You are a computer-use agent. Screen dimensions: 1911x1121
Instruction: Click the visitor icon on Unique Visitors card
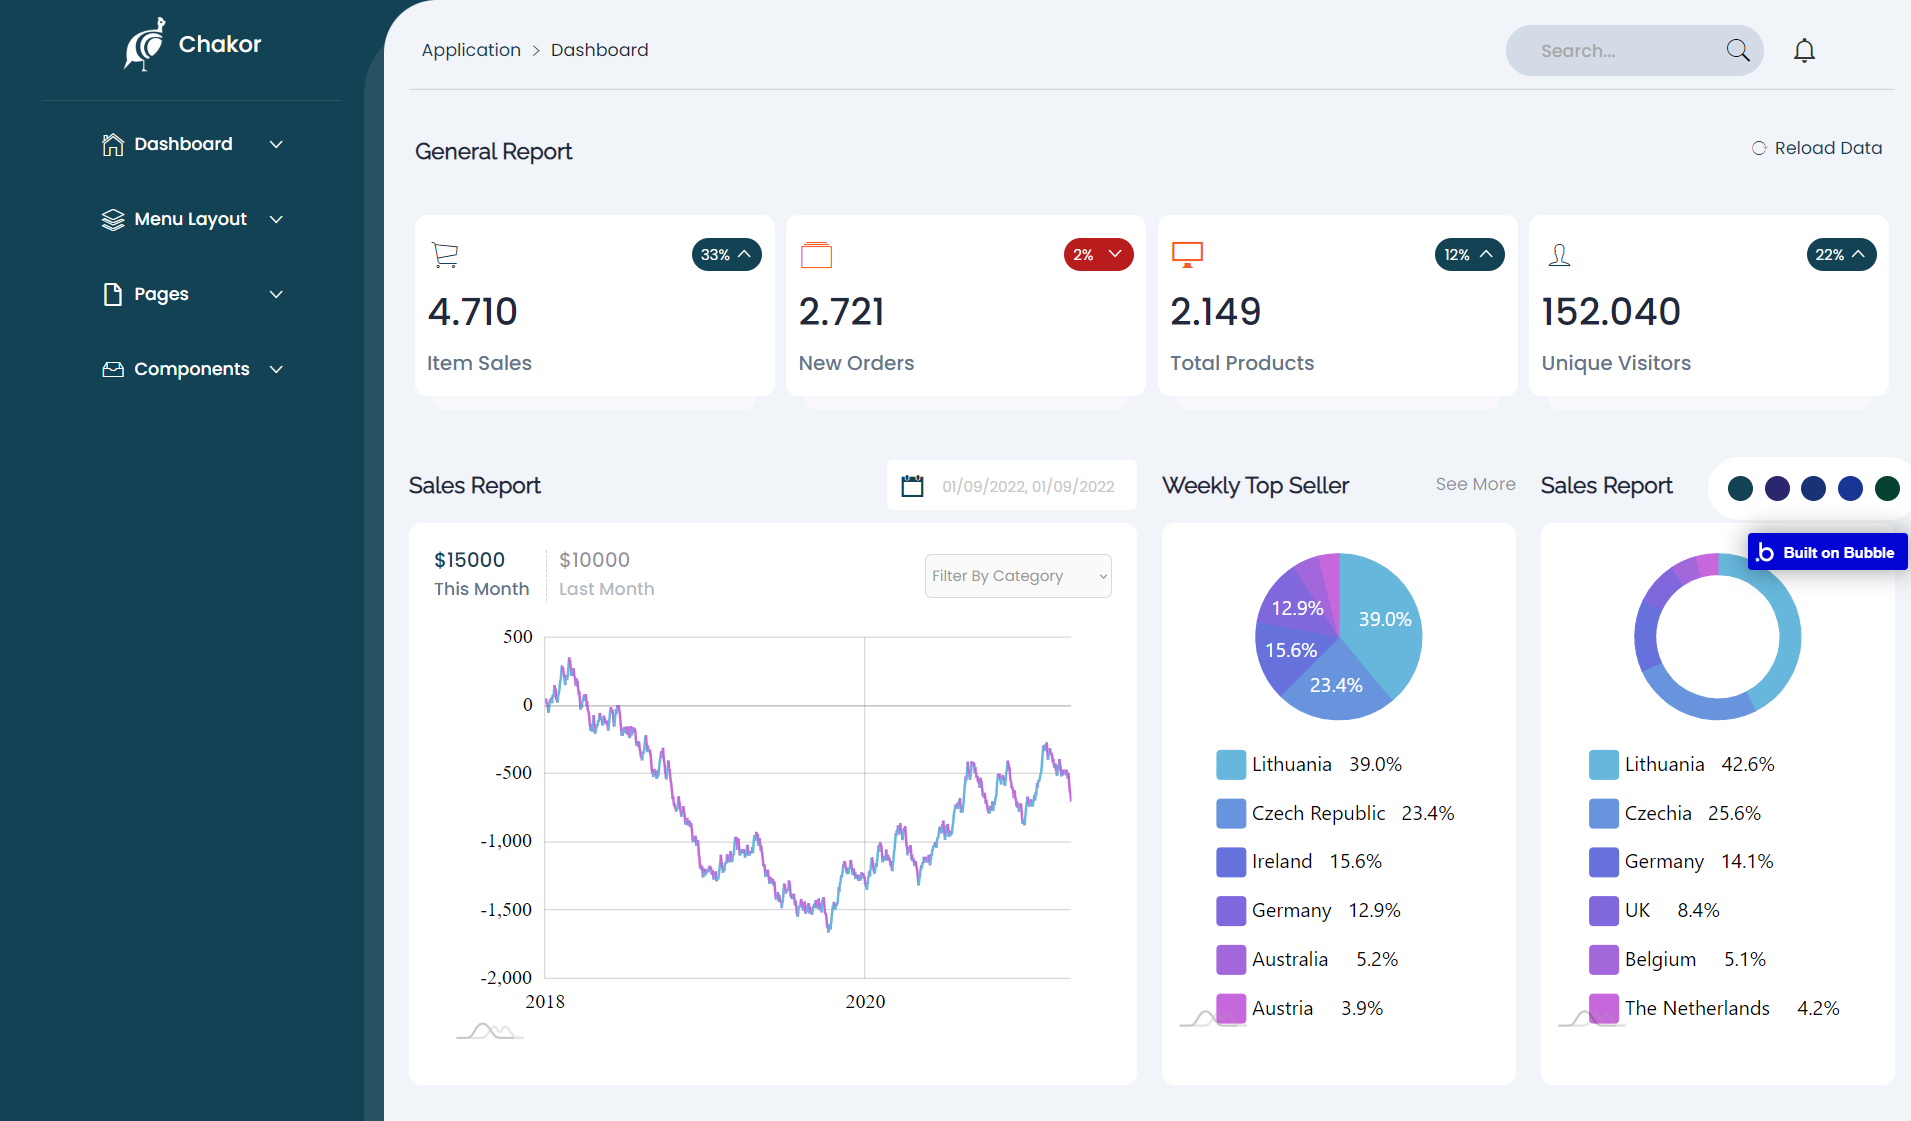(x=1560, y=255)
